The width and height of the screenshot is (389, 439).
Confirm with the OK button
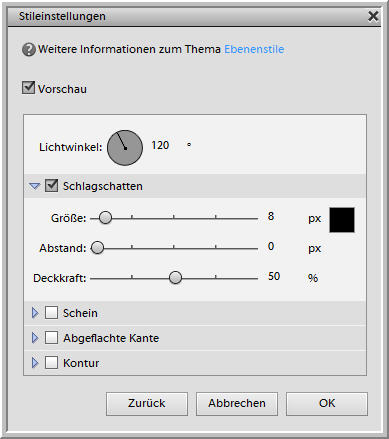pyautogui.click(x=327, y=404)
